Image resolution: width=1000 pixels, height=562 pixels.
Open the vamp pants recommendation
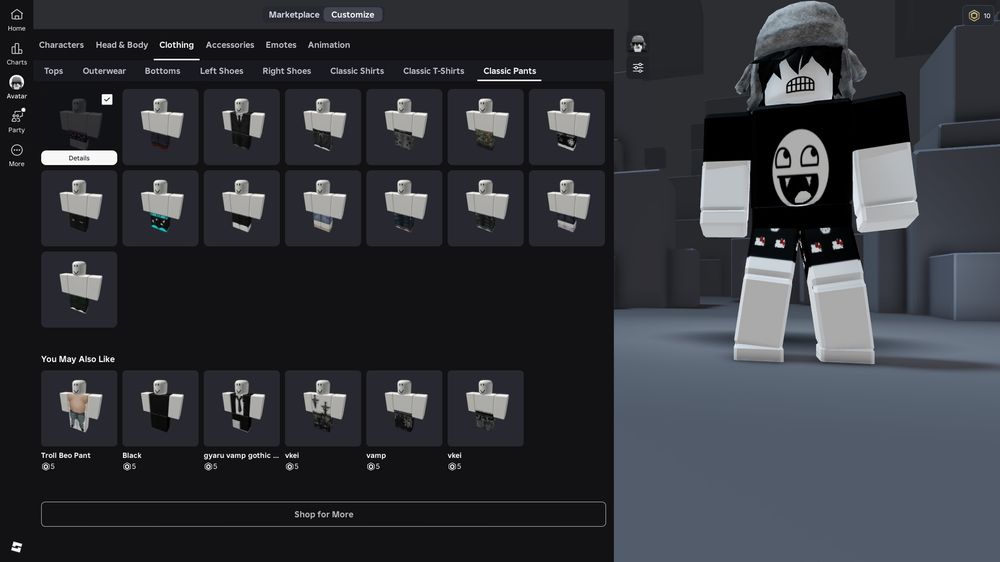[404, 408]
